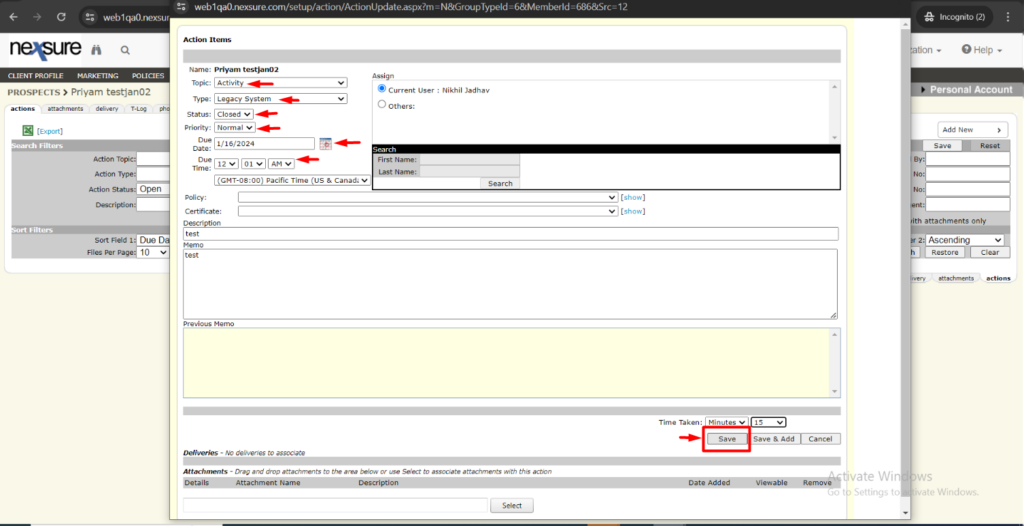Image resolution: width=1024 pixels, height=526 pixels.
Task: Open Time Taken units dropdown showing Minutes
Action: [726, 423]
